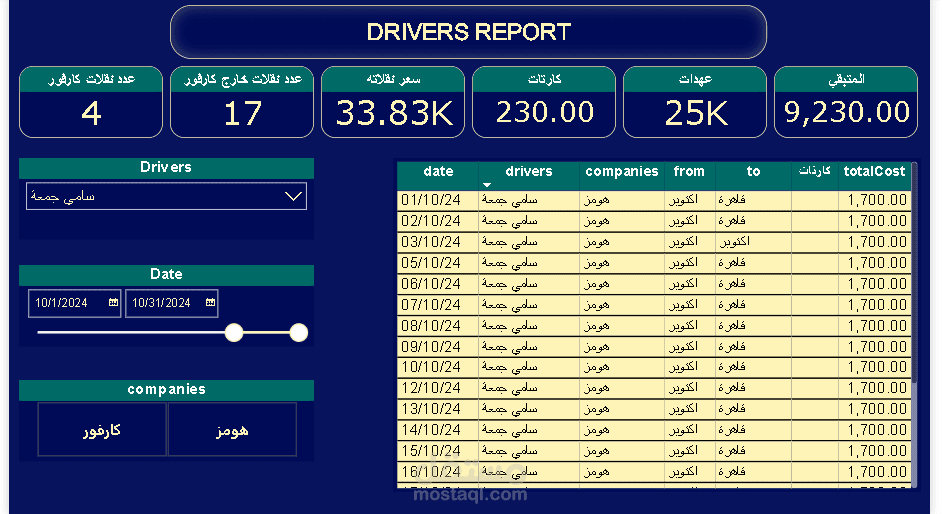
Task: Open the end date calendar picker icon
Action: 210,303
